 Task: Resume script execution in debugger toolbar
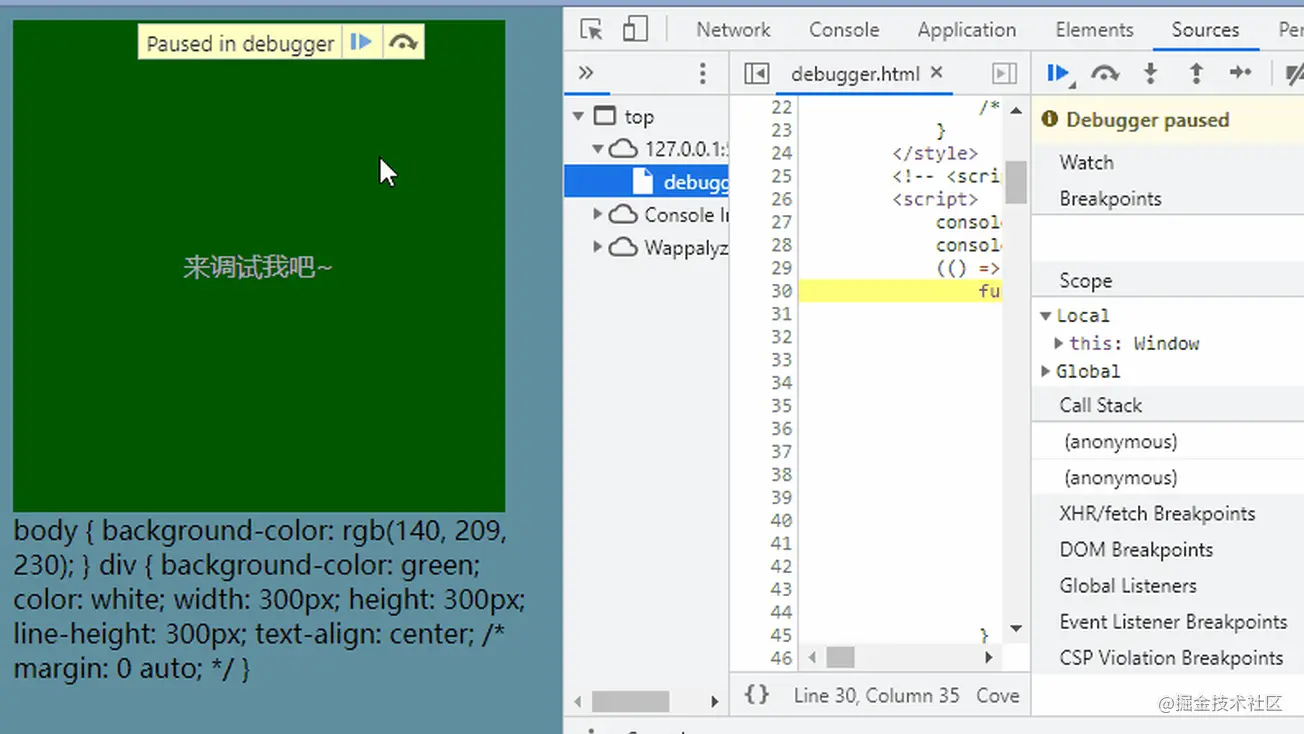[x=1059, y=73]
